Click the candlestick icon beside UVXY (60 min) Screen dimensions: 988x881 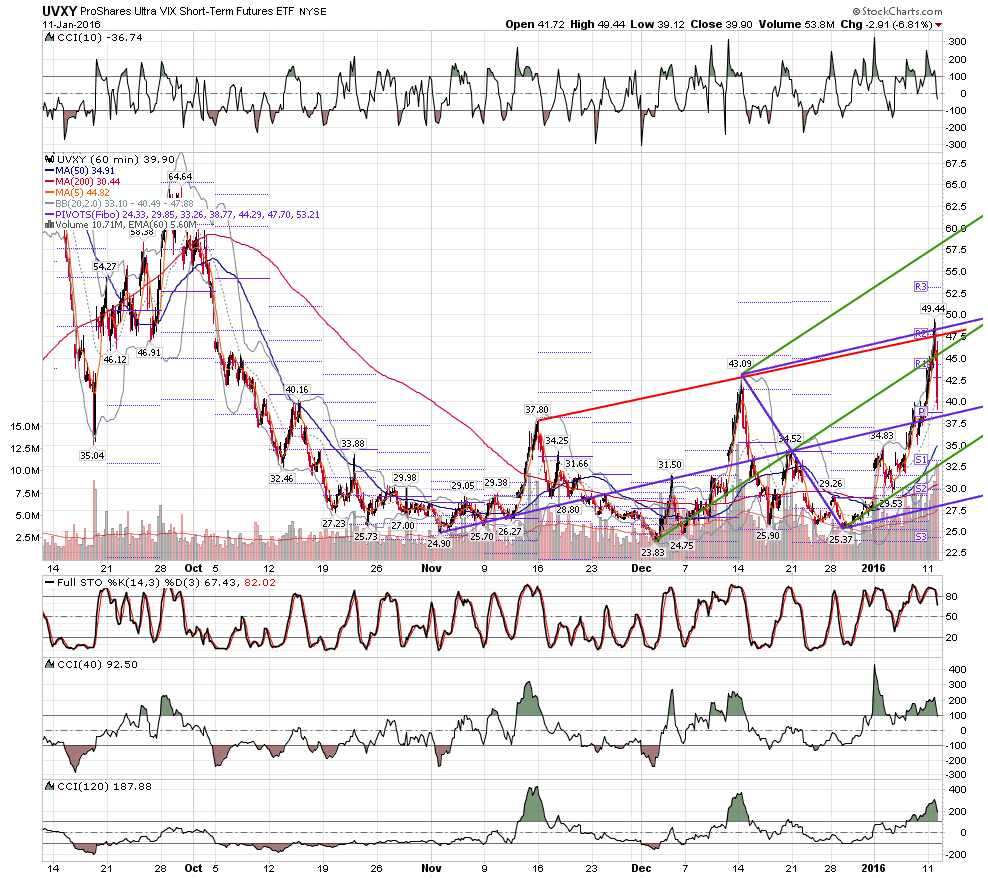click(x=49, y=159)
